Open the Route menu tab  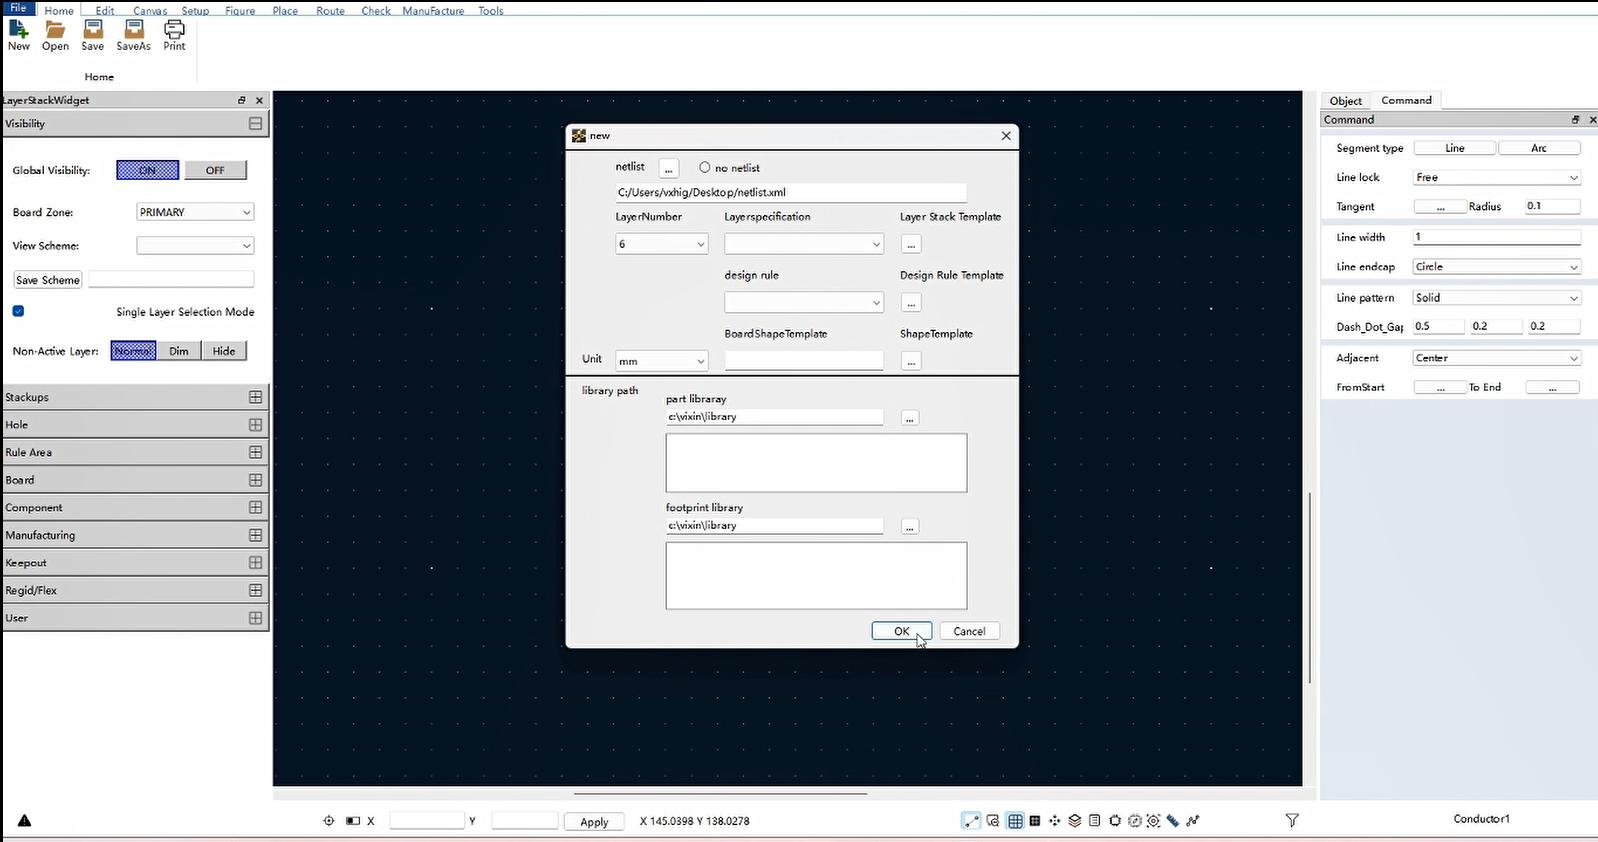point(330,11)
